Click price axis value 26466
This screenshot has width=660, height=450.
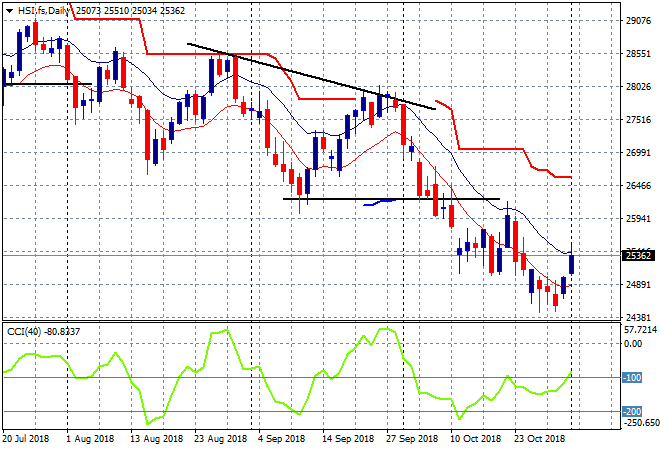click(x=638, y=186)
